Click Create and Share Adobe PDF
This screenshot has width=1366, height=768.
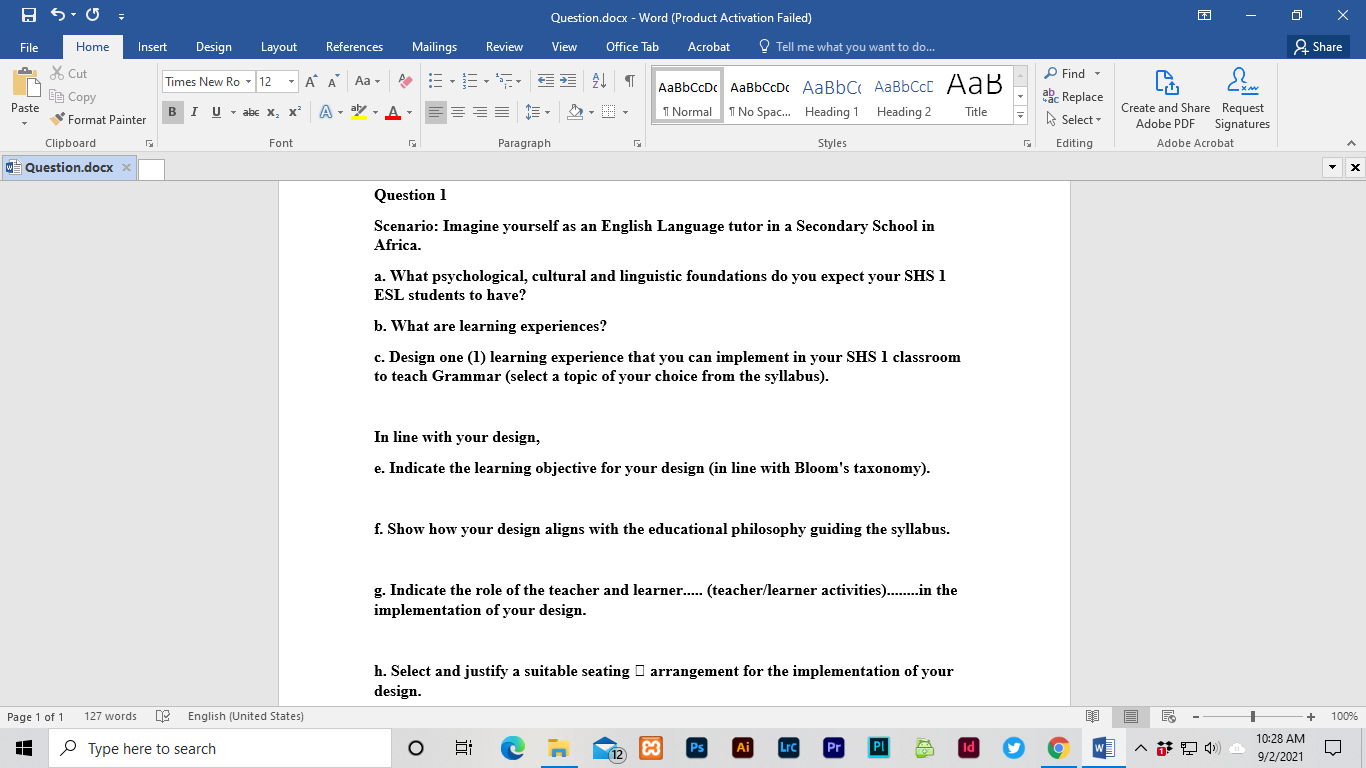pyautogui.click(x=1165, y=99)
